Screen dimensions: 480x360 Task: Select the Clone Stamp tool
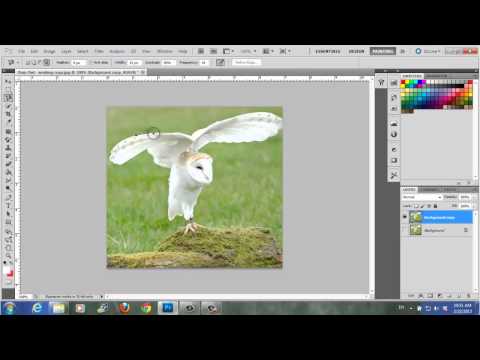8,148
